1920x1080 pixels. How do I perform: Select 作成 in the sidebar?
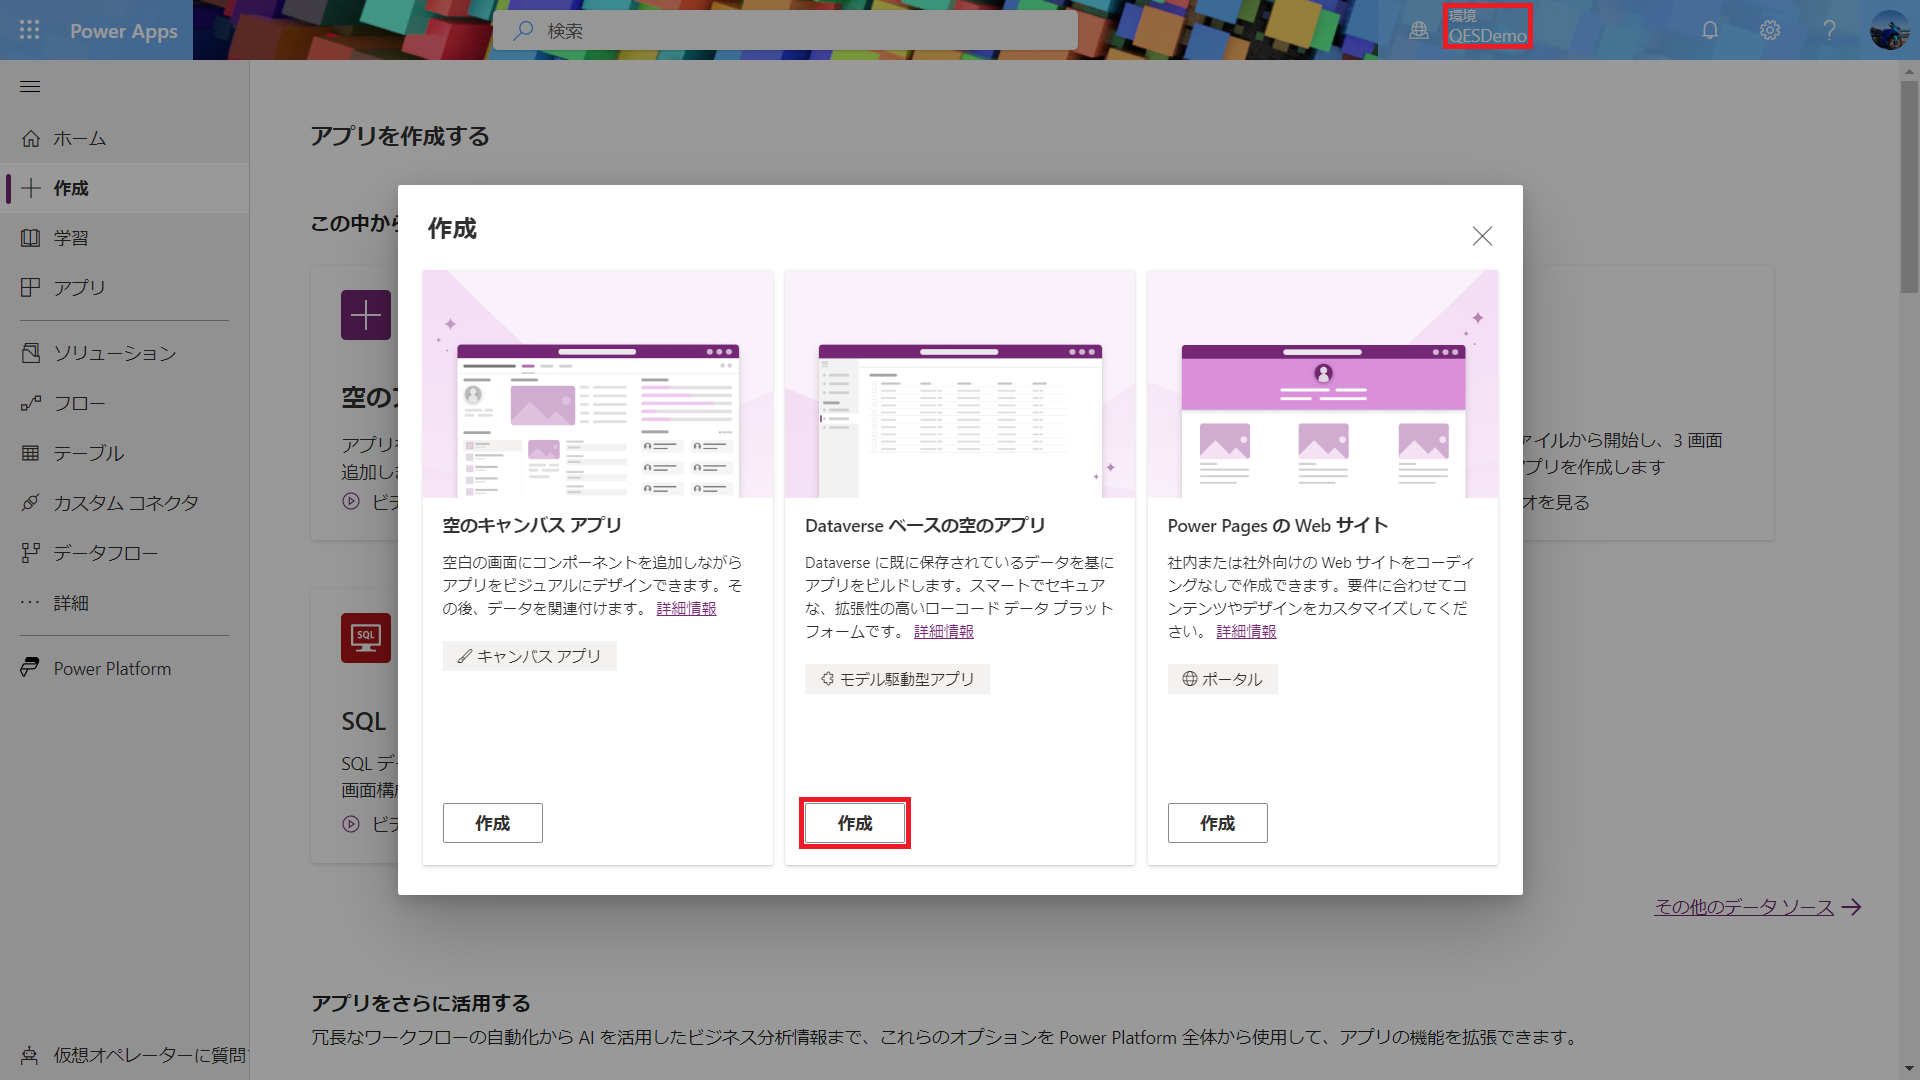[x=124, y=188]
